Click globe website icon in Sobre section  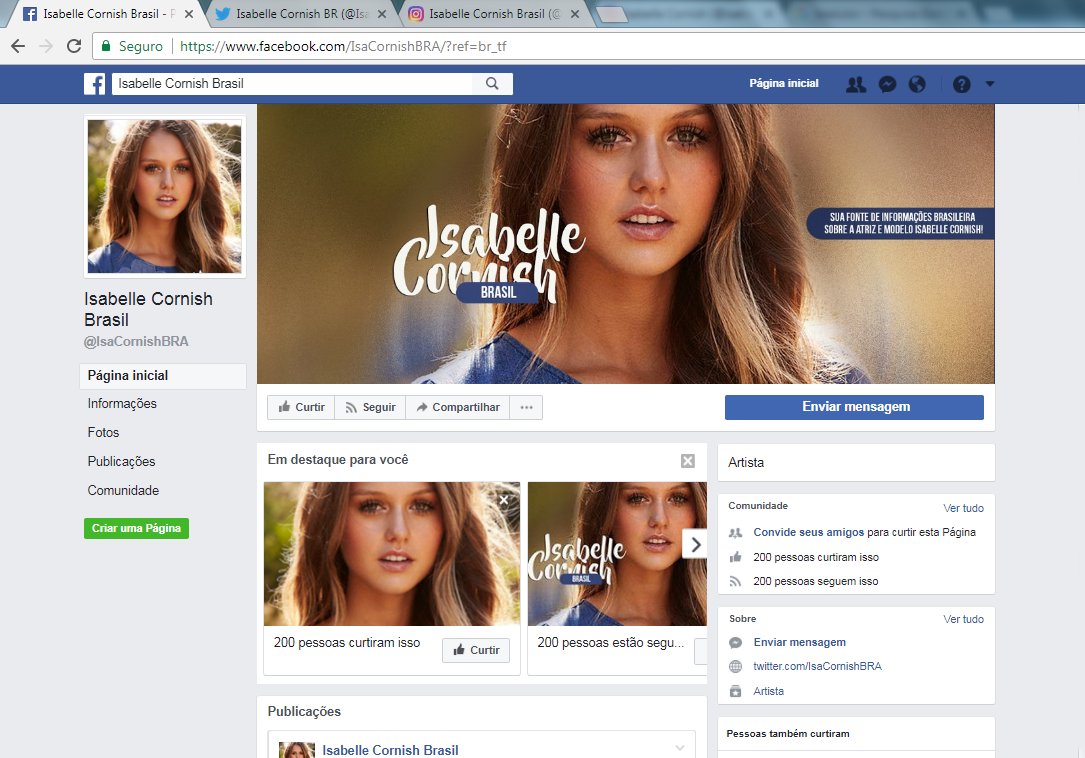[736, 667]
